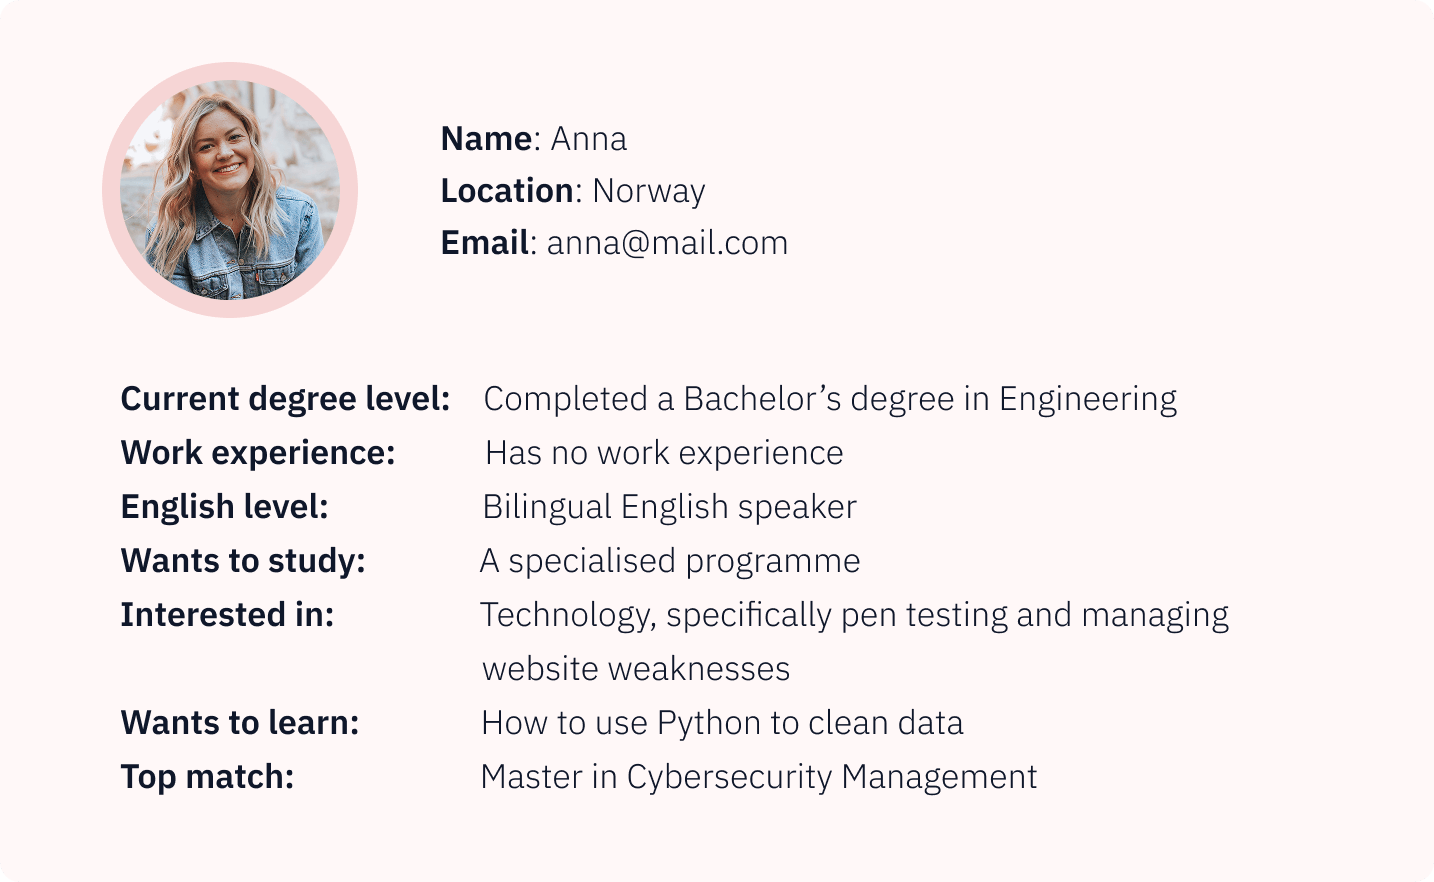Click the bold Email label
The width and height of the screenshot is (1434, 882).
pos(485,243)
